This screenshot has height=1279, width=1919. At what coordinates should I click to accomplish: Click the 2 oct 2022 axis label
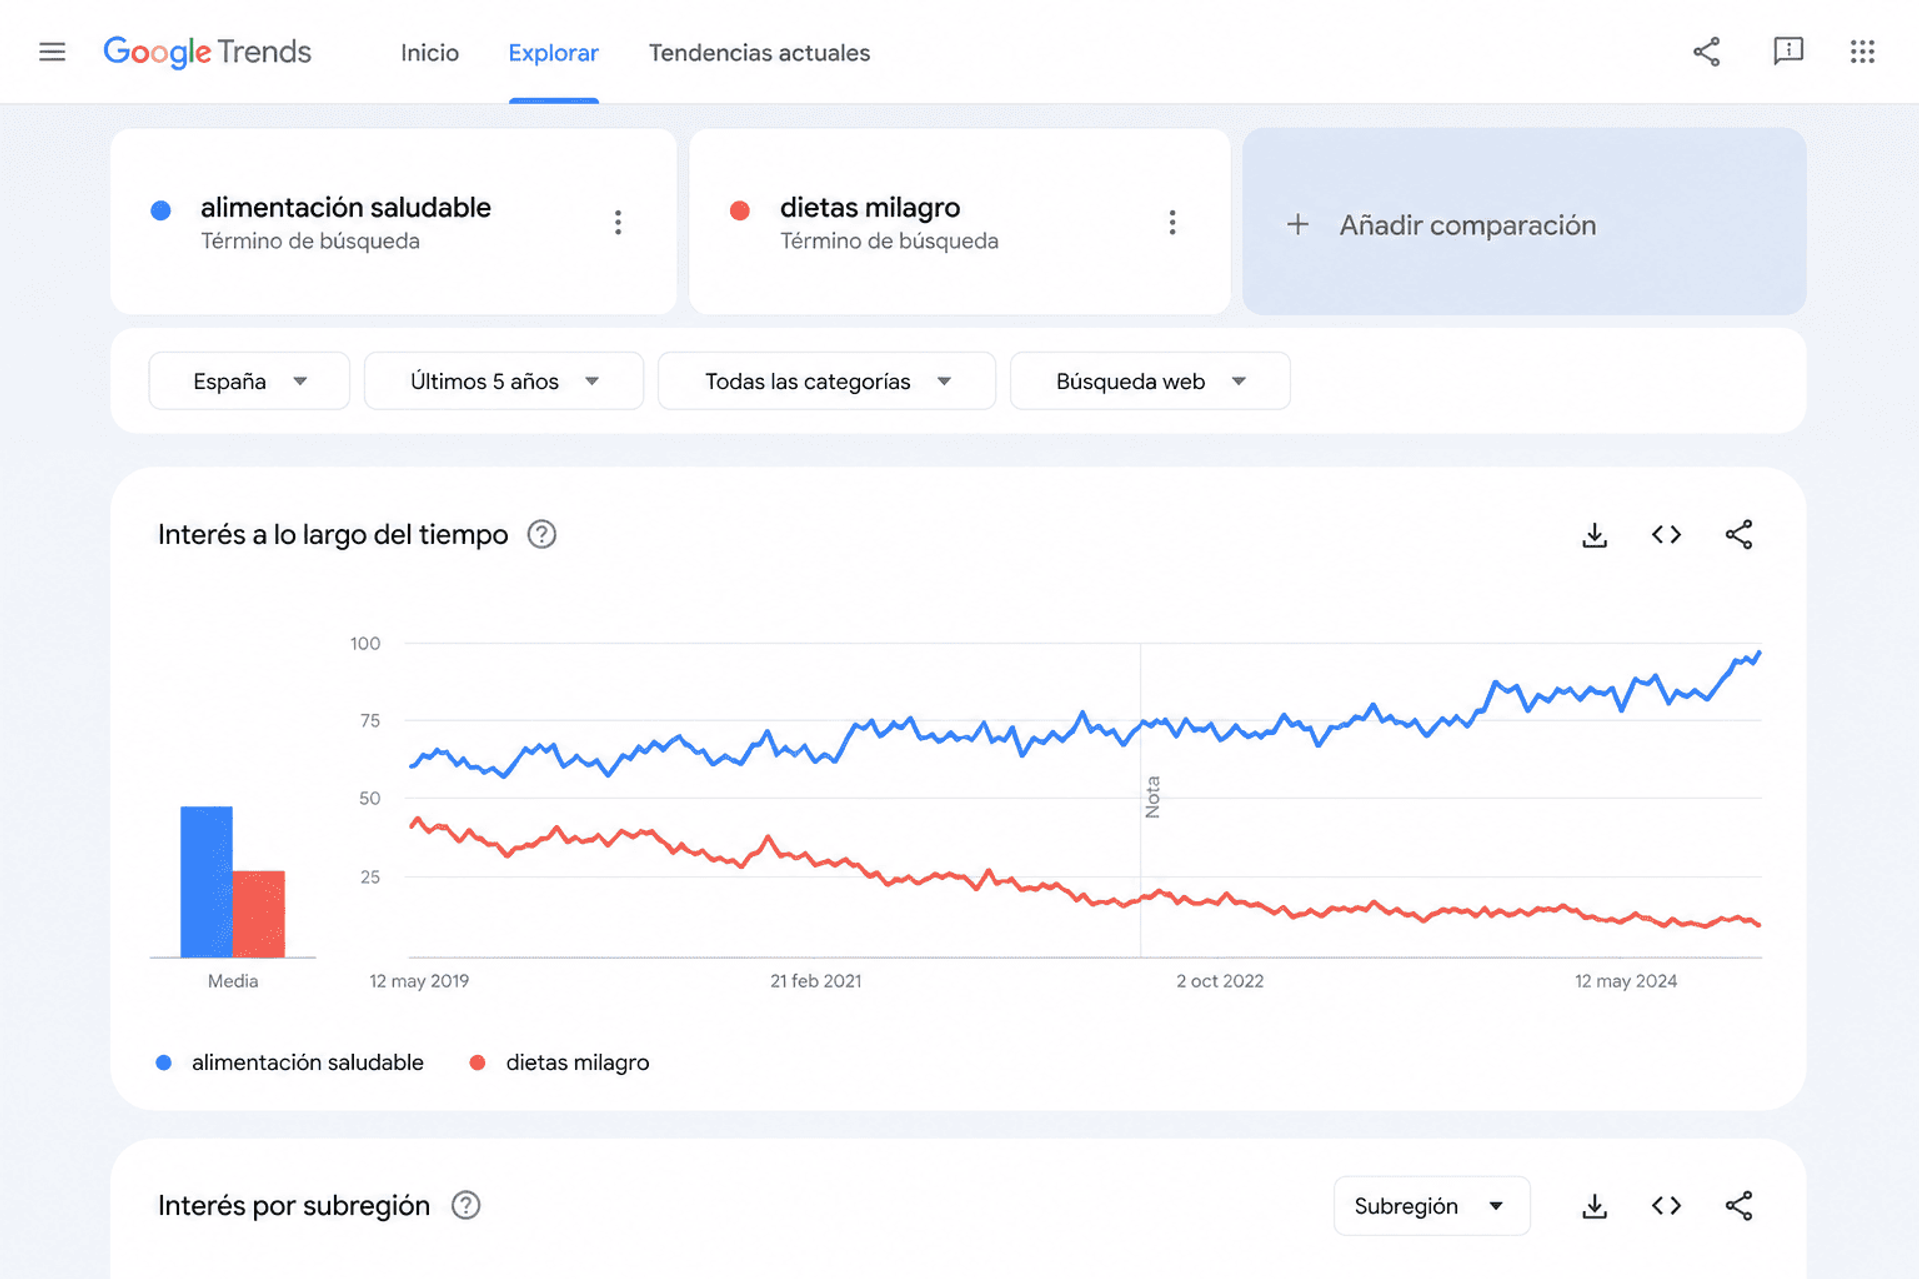coord(1219,981)
